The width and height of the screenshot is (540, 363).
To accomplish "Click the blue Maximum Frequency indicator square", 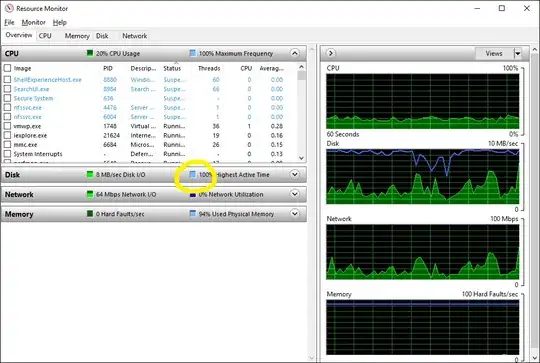I will tap(193, 53).
